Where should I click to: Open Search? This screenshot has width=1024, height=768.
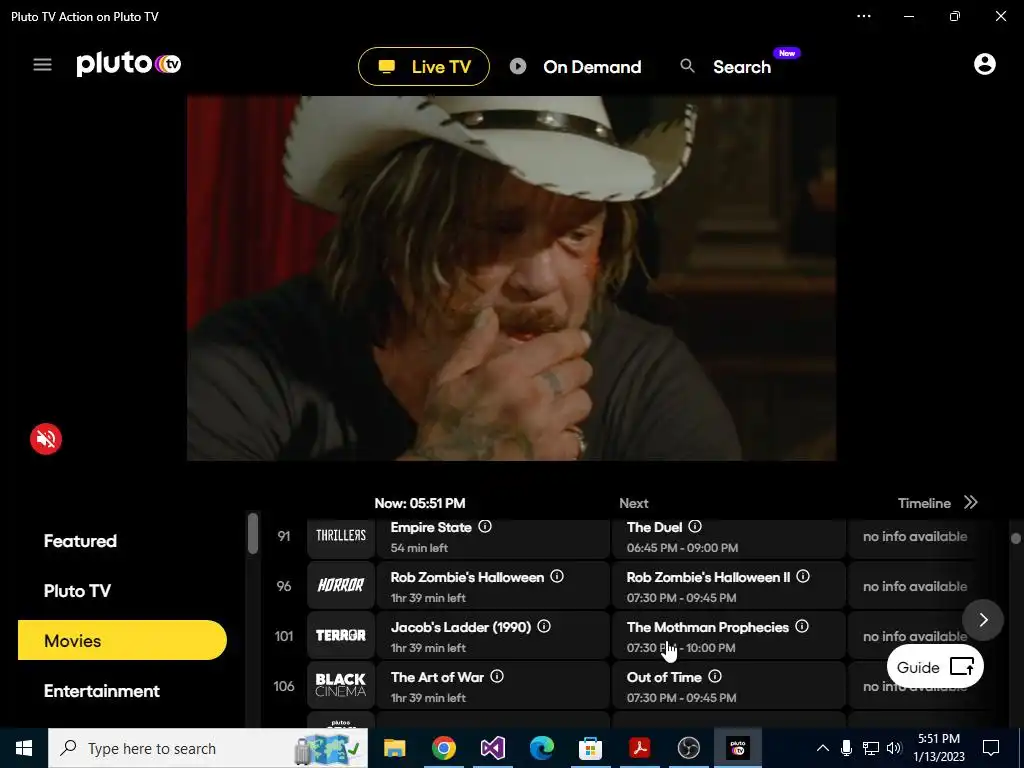click(x=726, y=67)
